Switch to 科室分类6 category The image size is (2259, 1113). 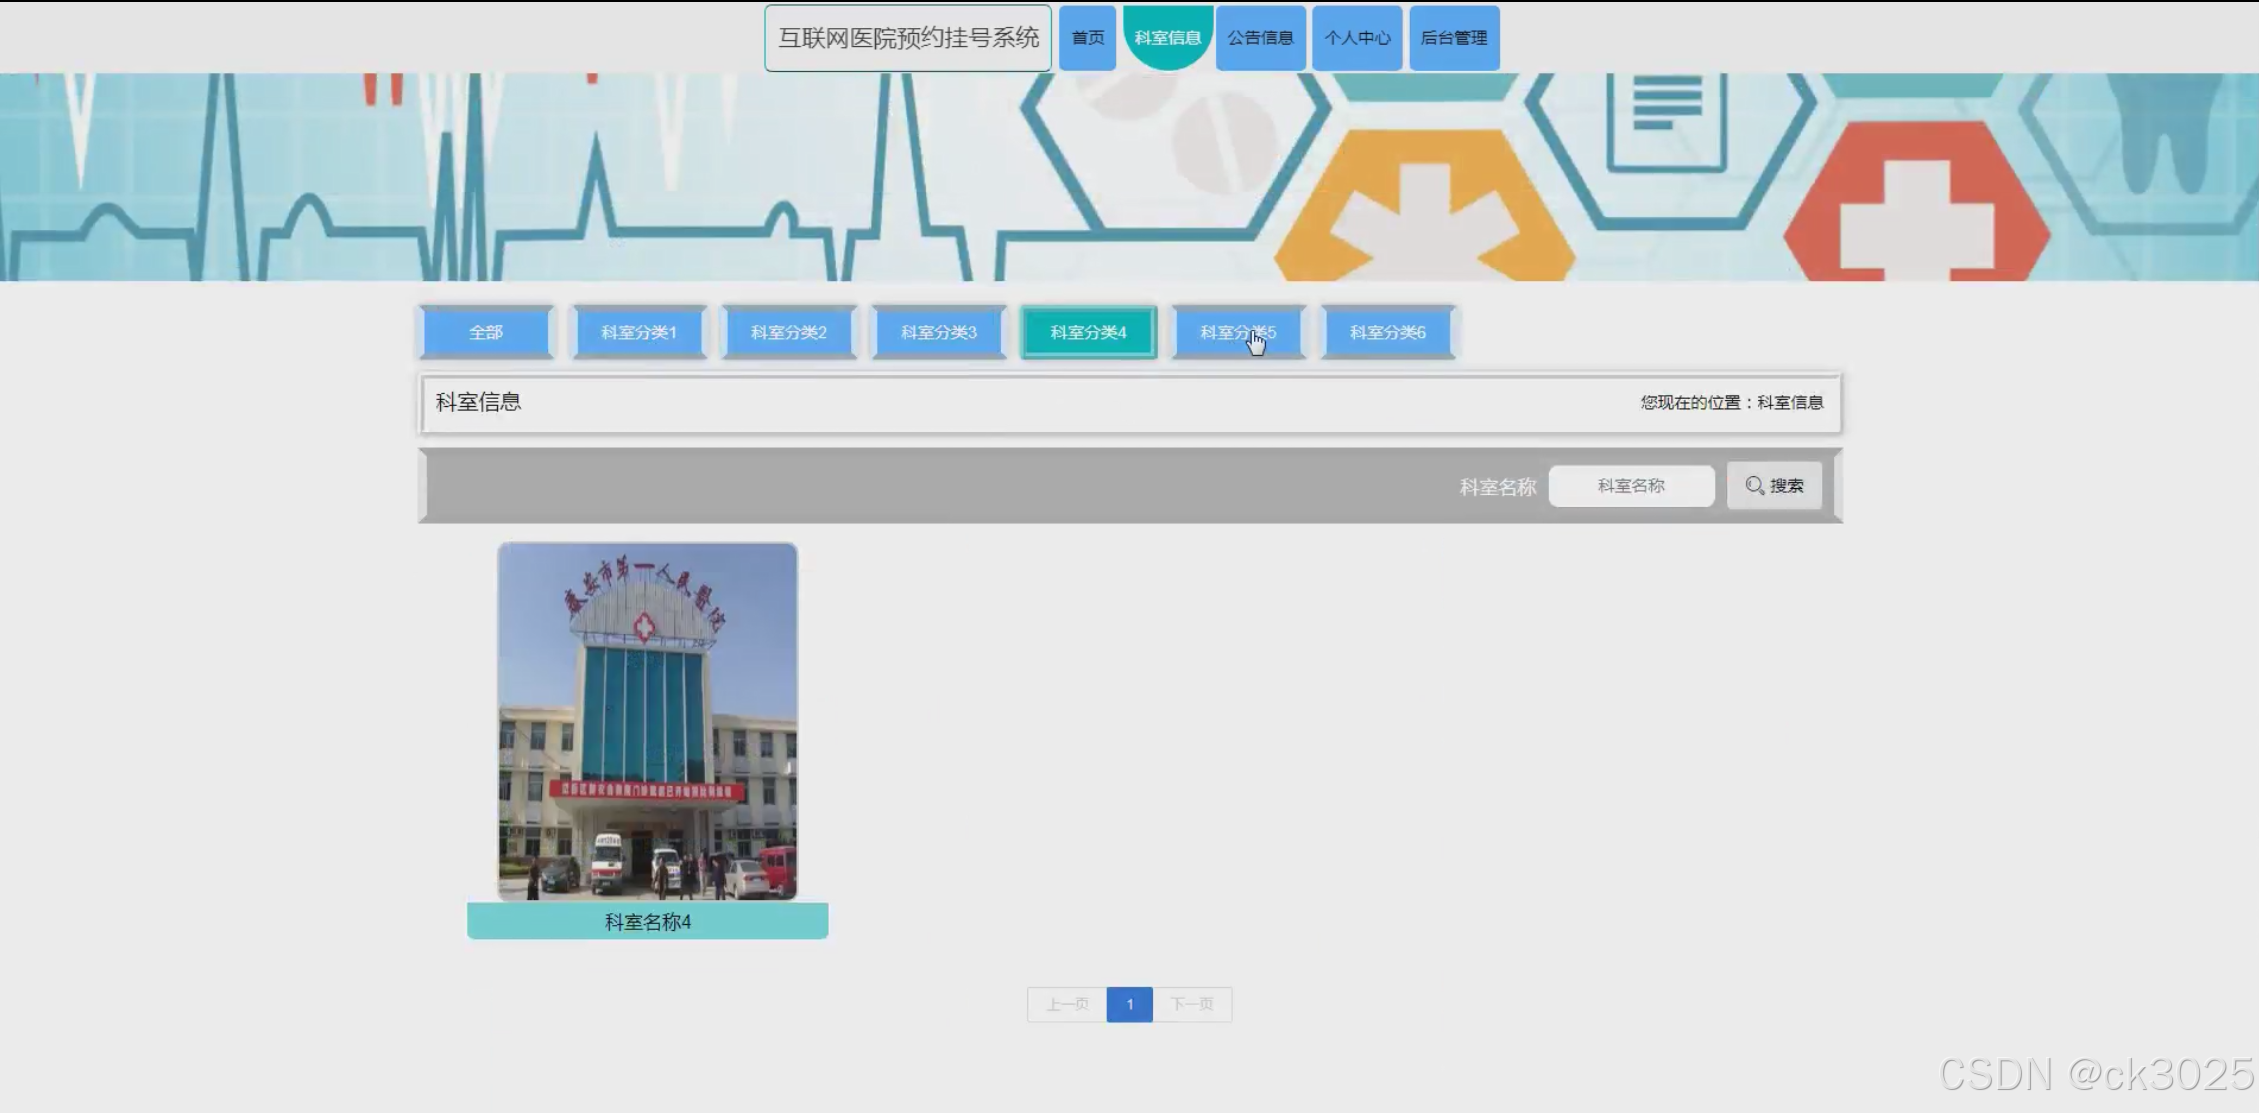pos(1388,332)
